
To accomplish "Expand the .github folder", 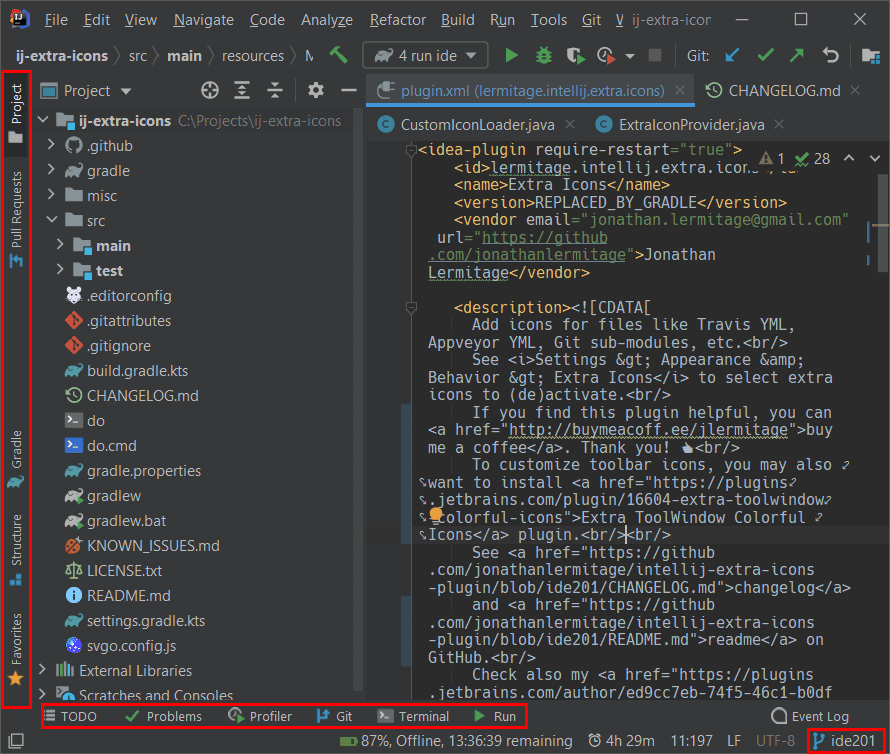I will click(51, 146).
